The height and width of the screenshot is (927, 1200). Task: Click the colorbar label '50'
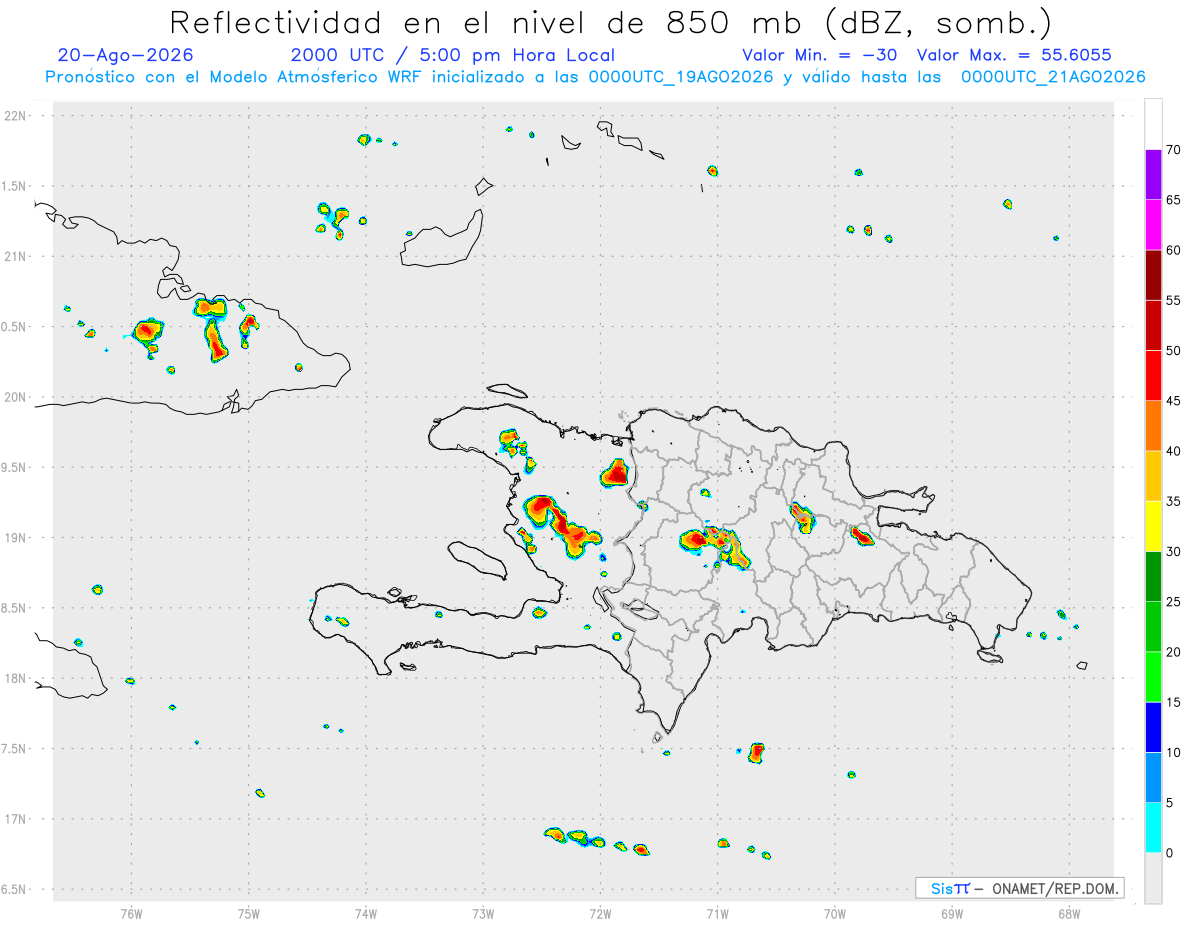pos(1174,351)
